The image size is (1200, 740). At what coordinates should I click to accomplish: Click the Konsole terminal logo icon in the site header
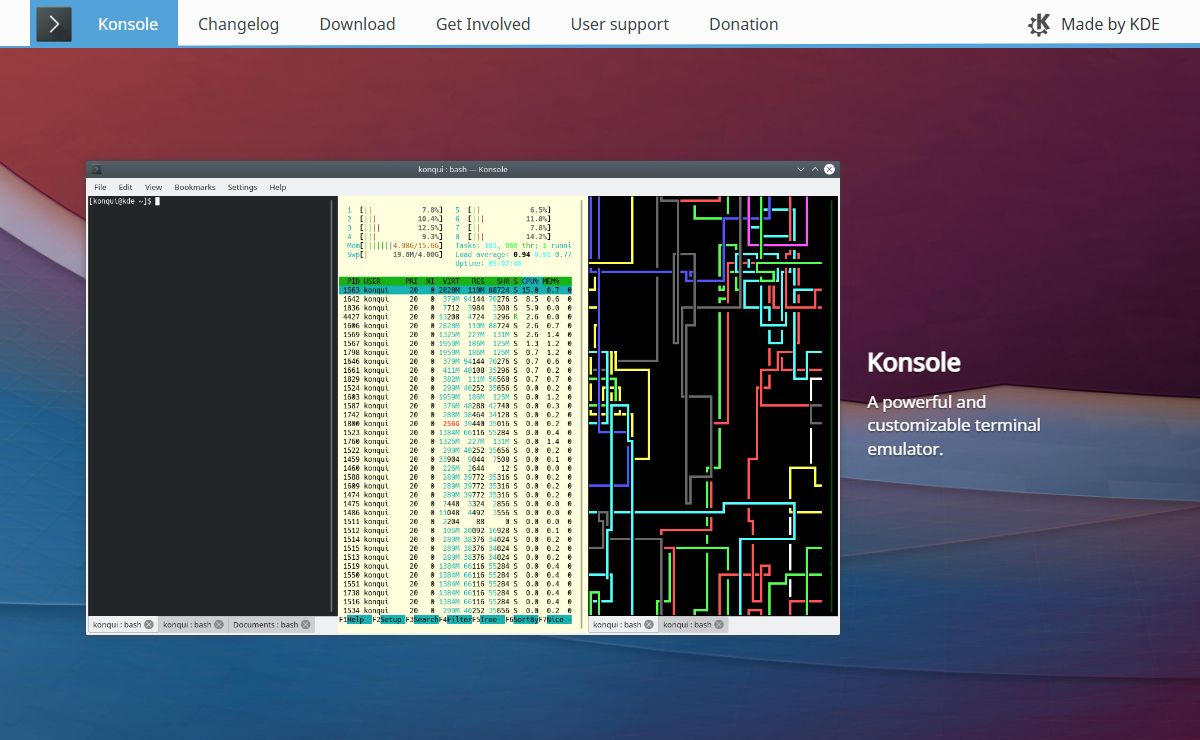[x=54, y=23]
